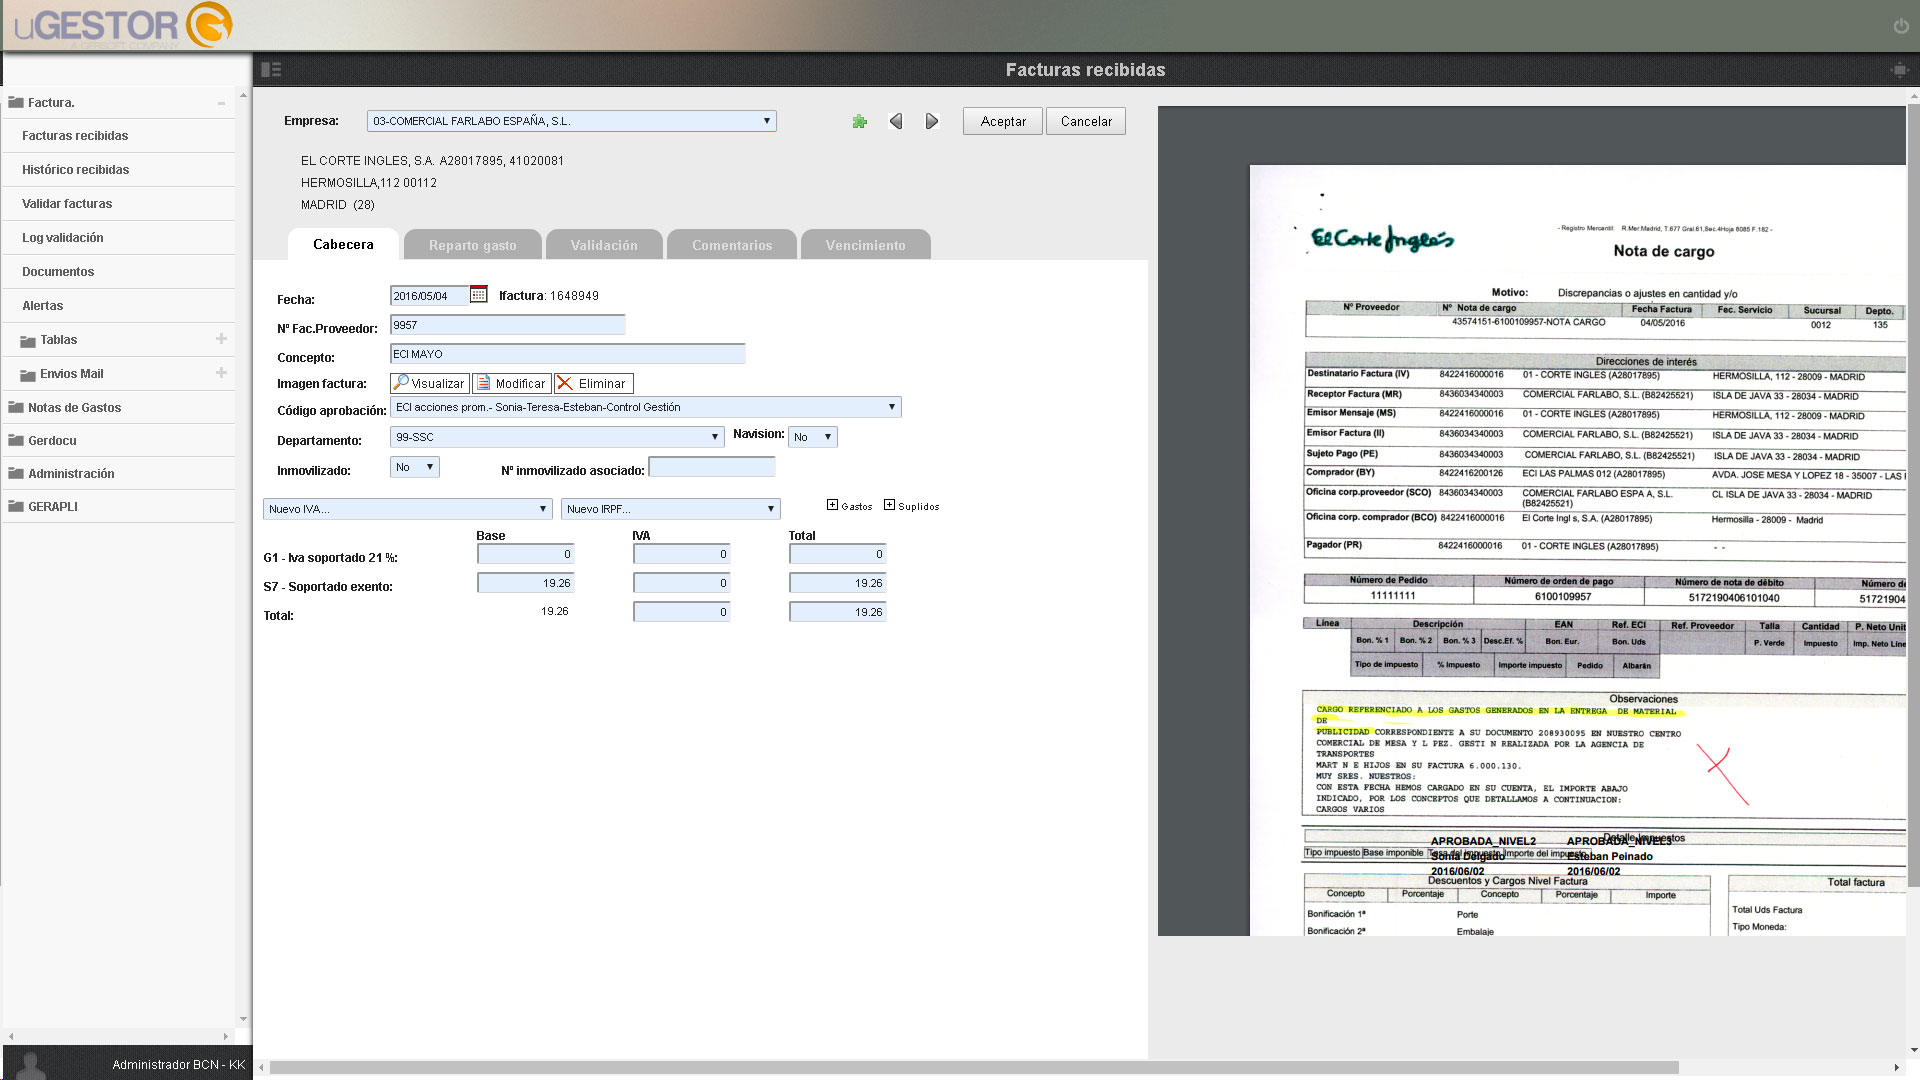The height and width of the screenshot is (1080, 1920).
Task: Expand the Gastos section
Action: point(832,505)
